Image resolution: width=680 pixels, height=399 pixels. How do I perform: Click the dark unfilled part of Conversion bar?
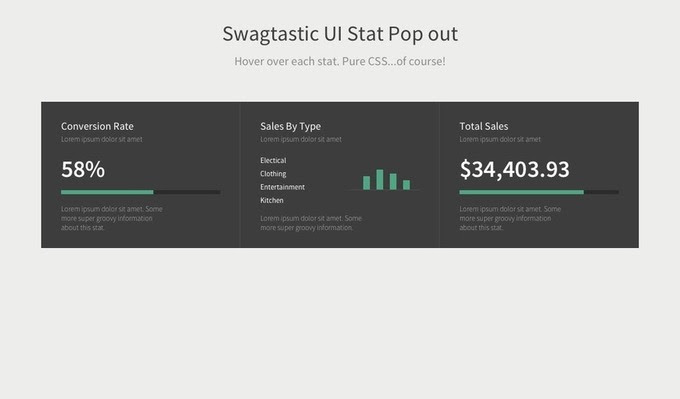187,192
